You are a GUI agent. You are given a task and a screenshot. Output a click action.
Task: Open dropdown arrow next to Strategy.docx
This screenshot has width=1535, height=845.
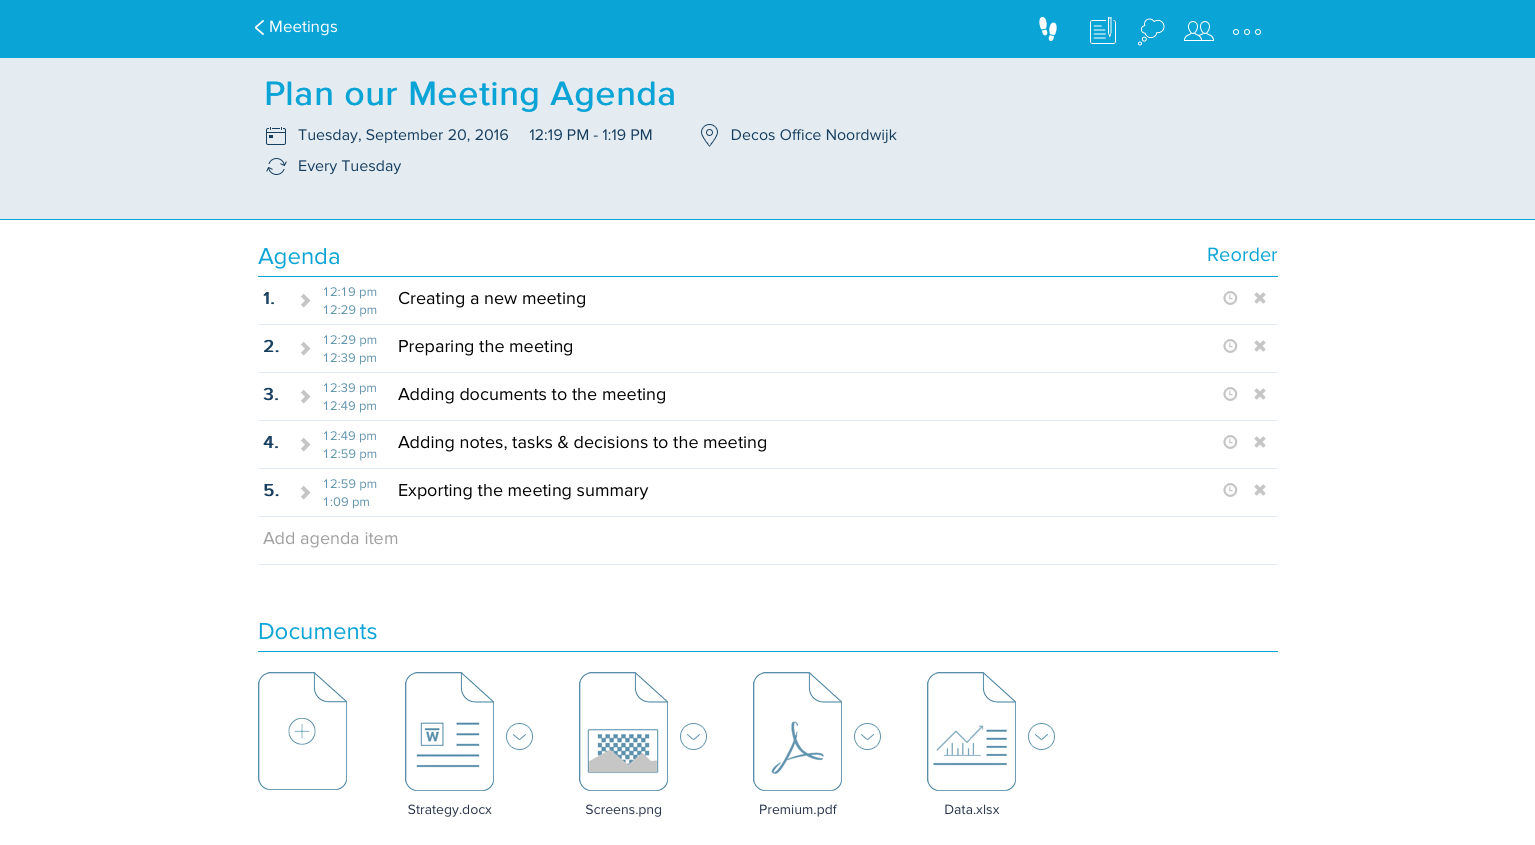tap(519, 737)
